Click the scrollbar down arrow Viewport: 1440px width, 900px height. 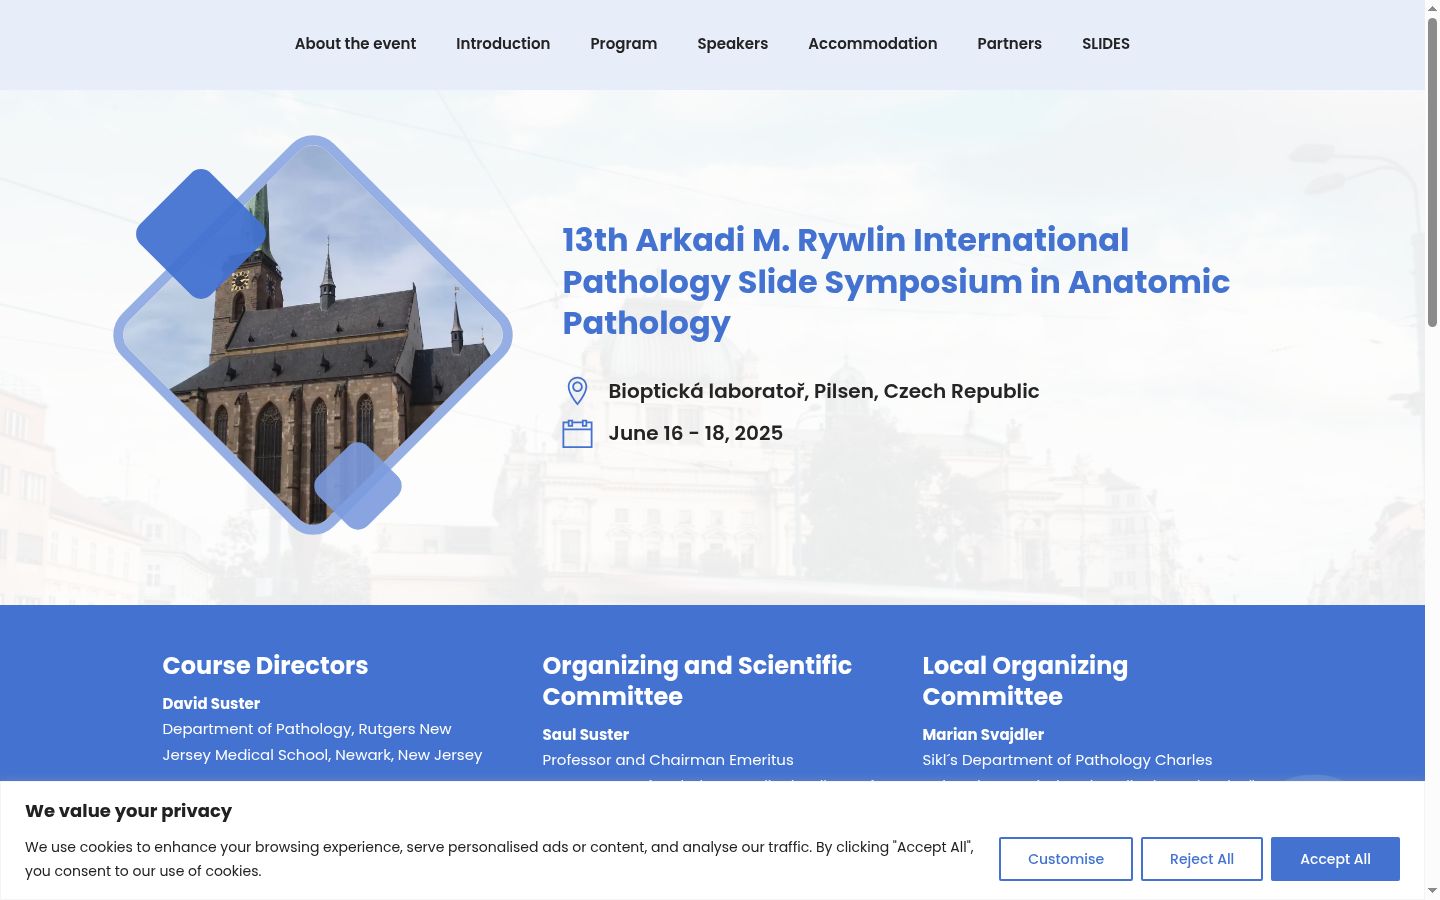coord(1432,891)
